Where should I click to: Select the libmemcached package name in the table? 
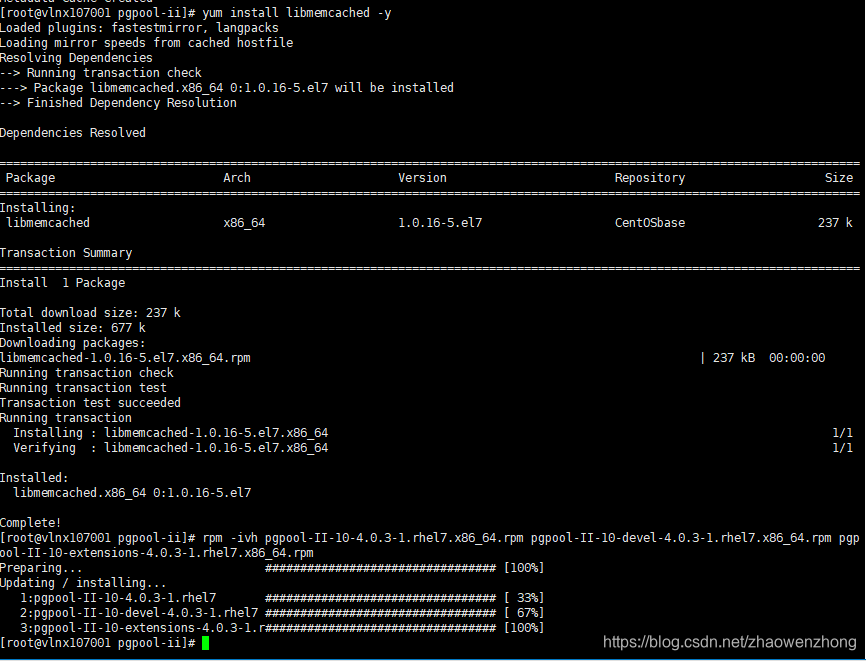pos(47,222)
